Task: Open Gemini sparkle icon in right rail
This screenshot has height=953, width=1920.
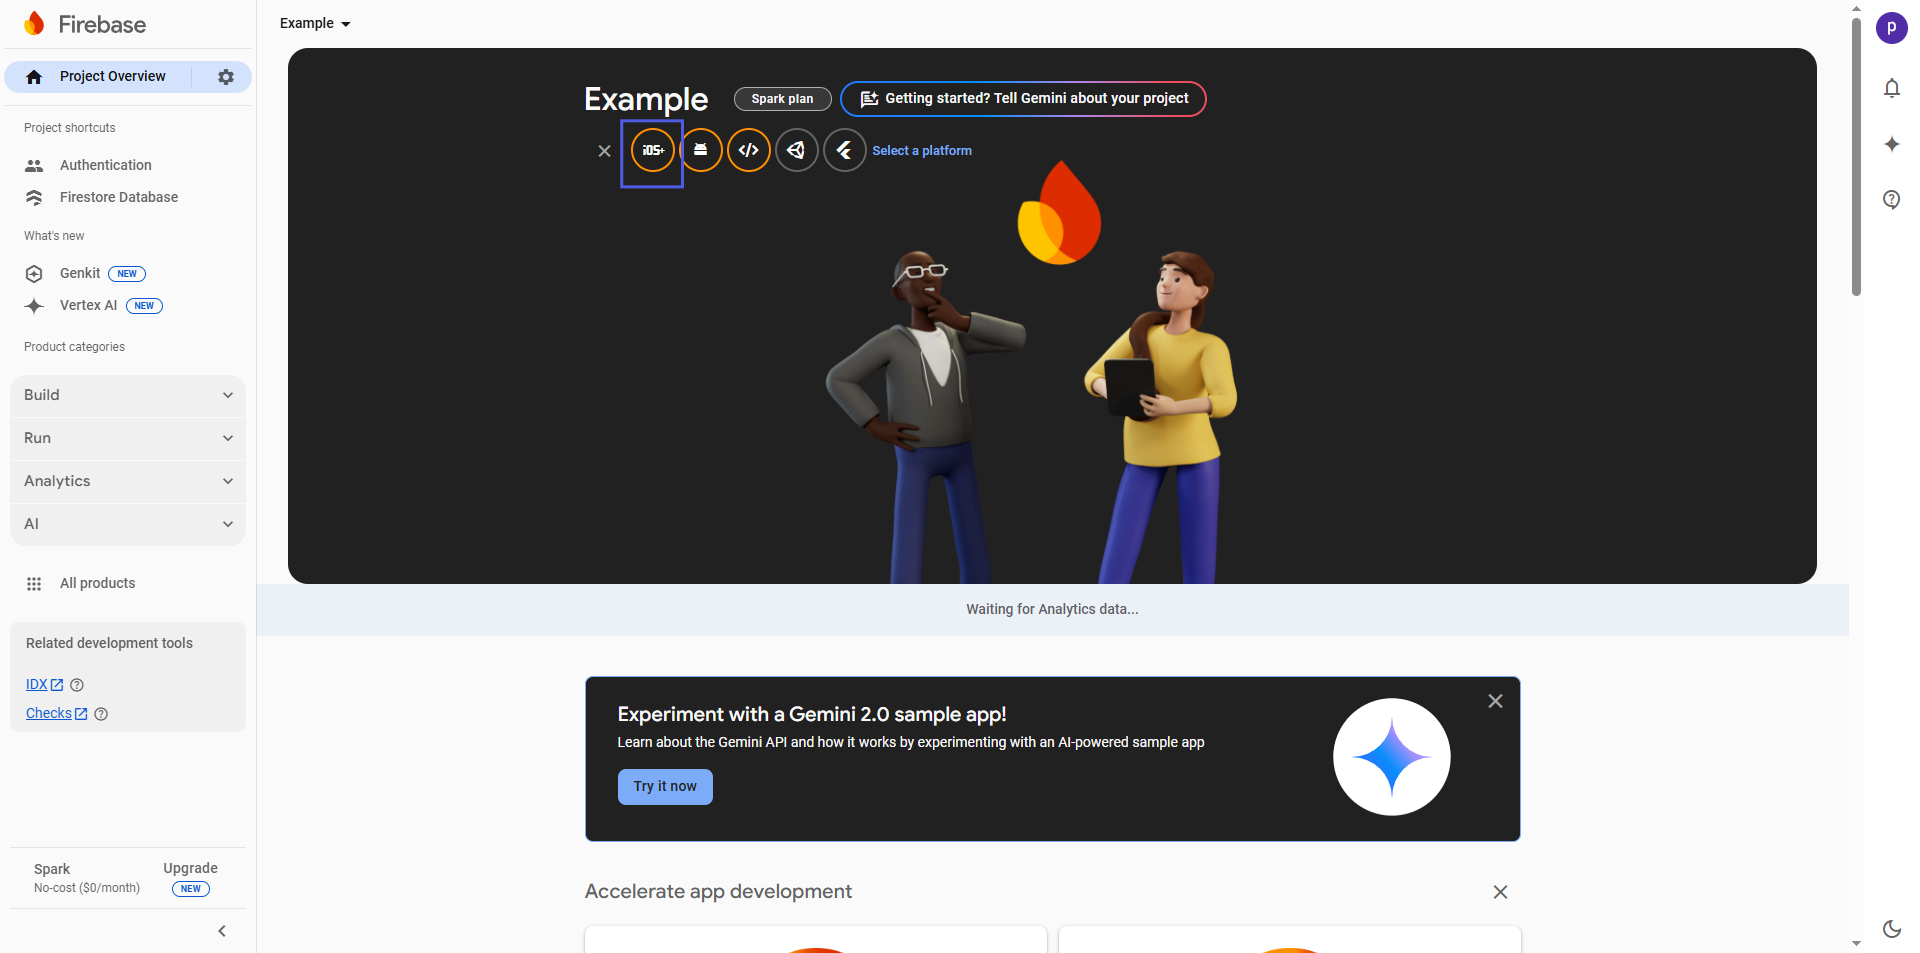Action: click(1891, 145)
